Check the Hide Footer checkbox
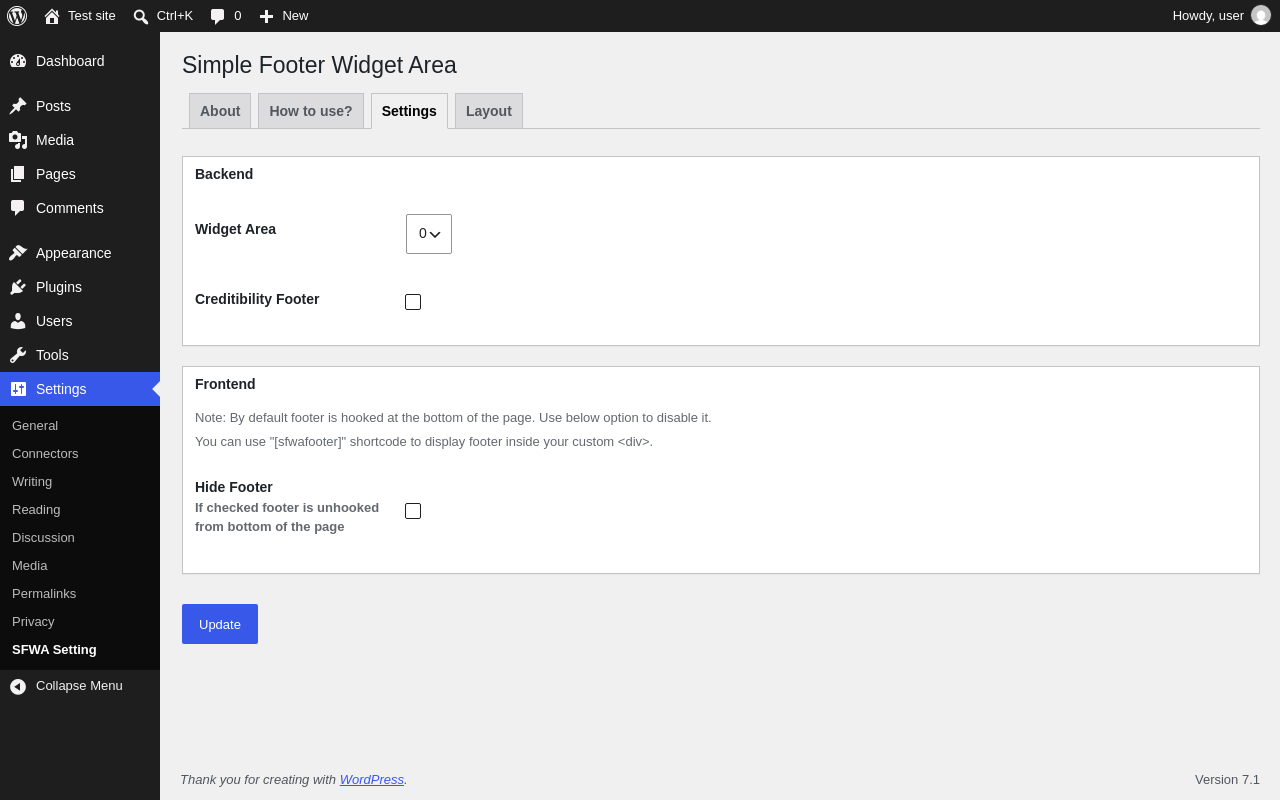This screenshot has height=800, width=1280. coord(413,511)
